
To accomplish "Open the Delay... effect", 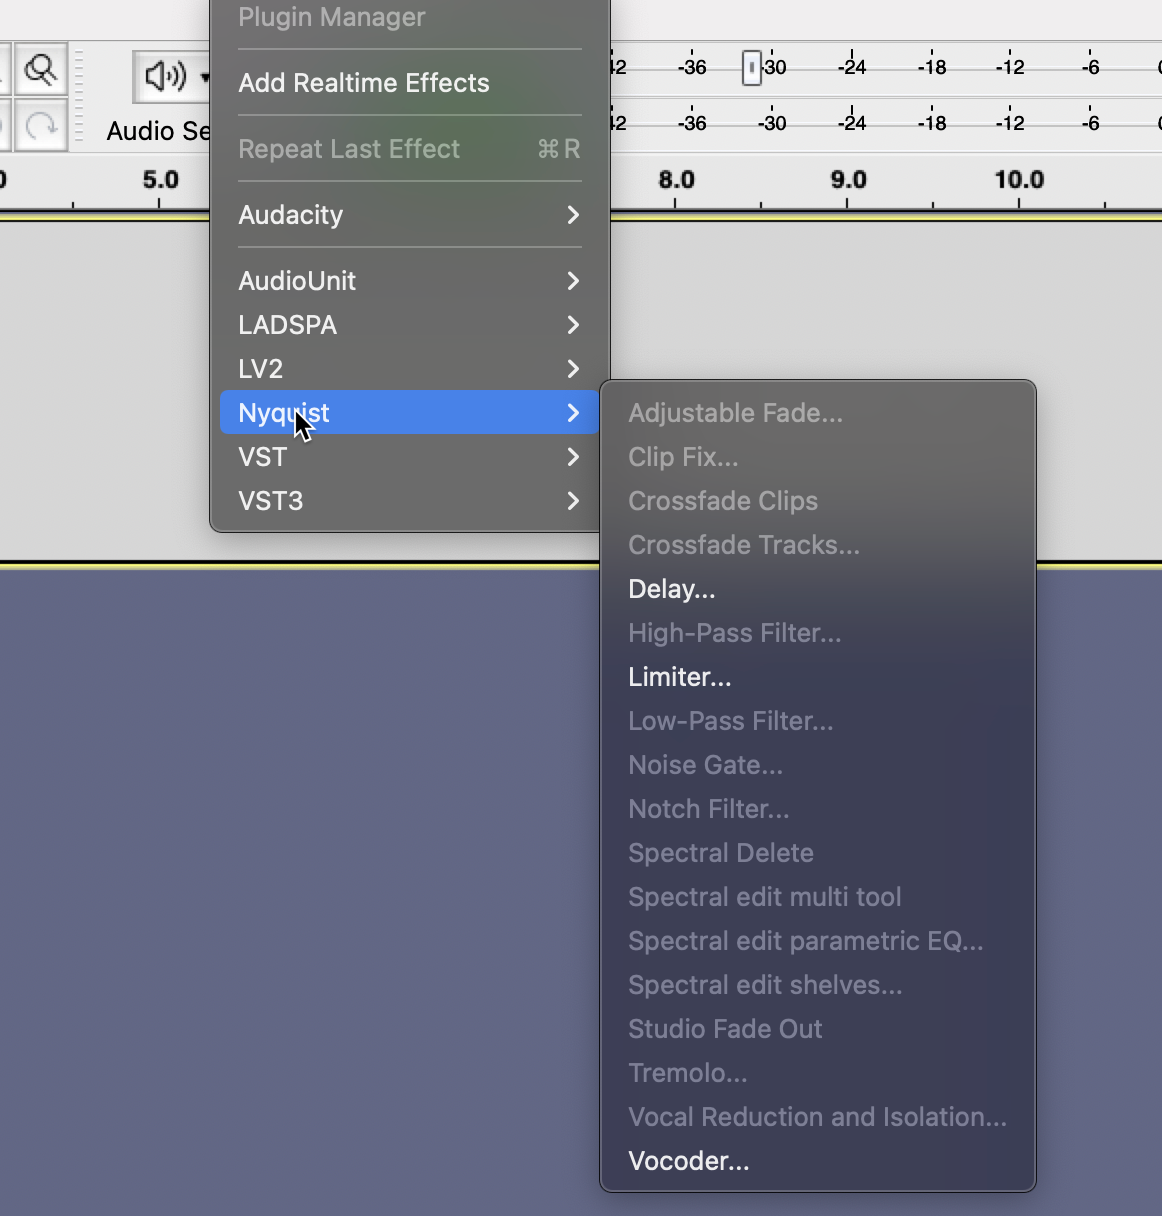I will [818, 589].
